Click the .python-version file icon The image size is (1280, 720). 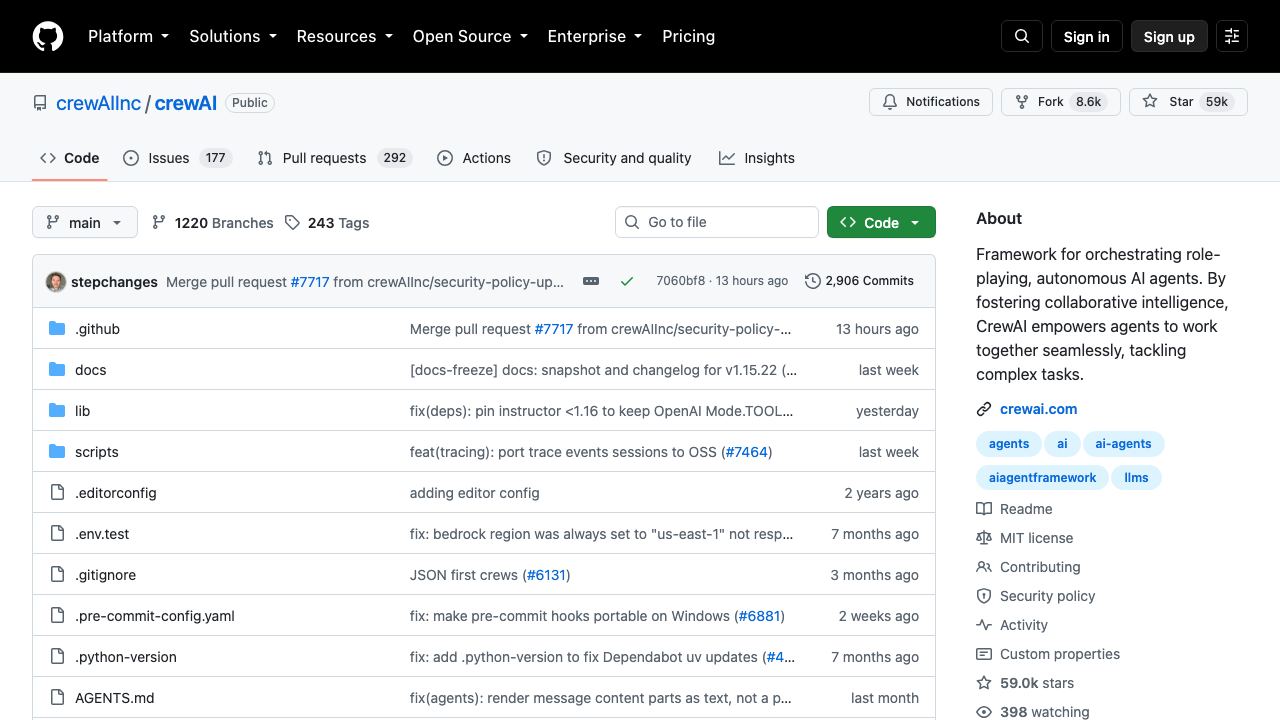[x=57, y=657]
